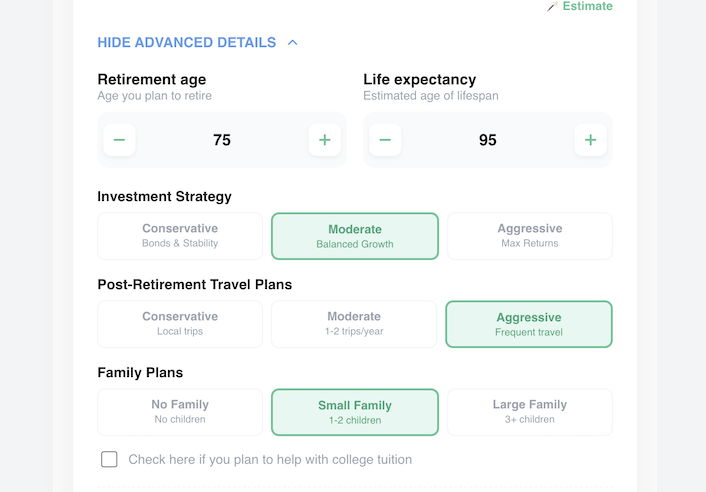Select Moderate Balanced Growth investment strategy
This screenshot has height=492, width=706.
click(x=355, y=236)
